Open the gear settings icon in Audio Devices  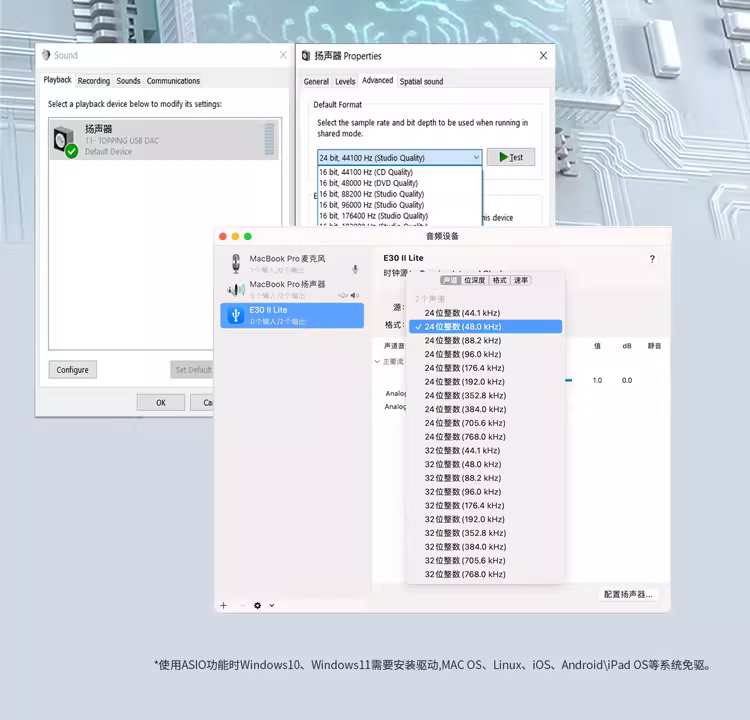(x=257, y=605)
